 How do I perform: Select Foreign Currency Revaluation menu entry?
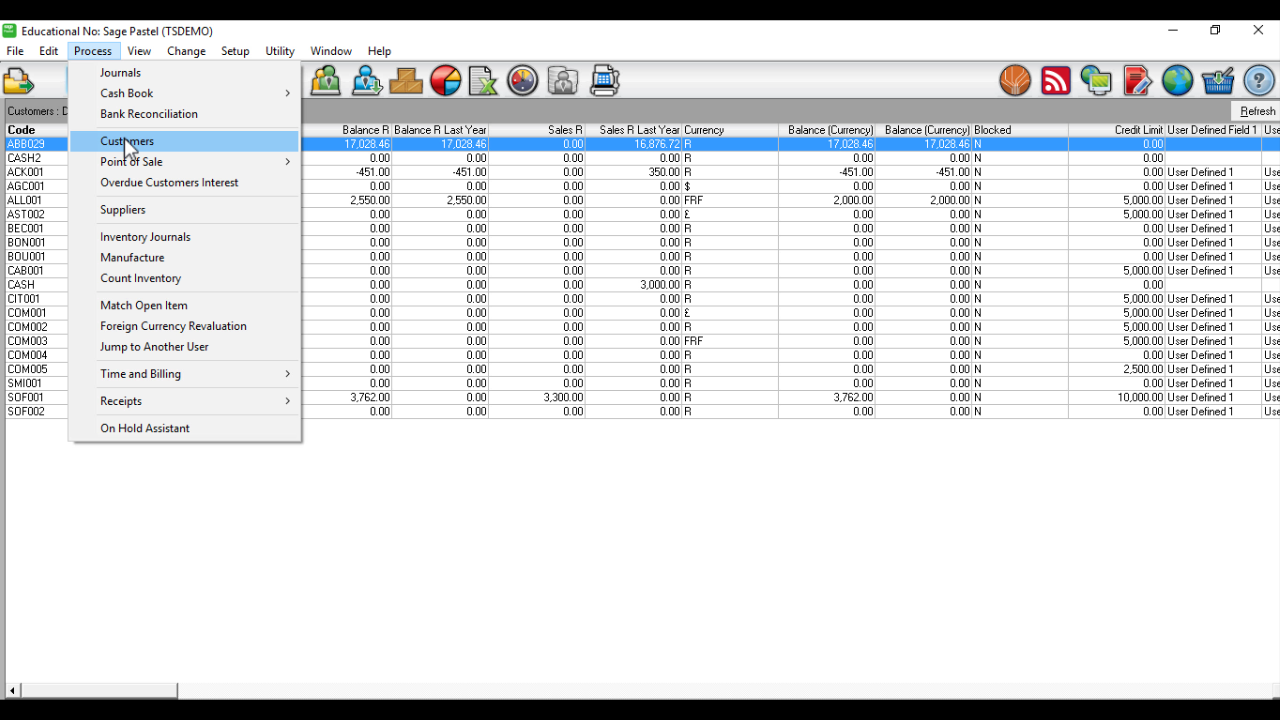click(173, 326)
